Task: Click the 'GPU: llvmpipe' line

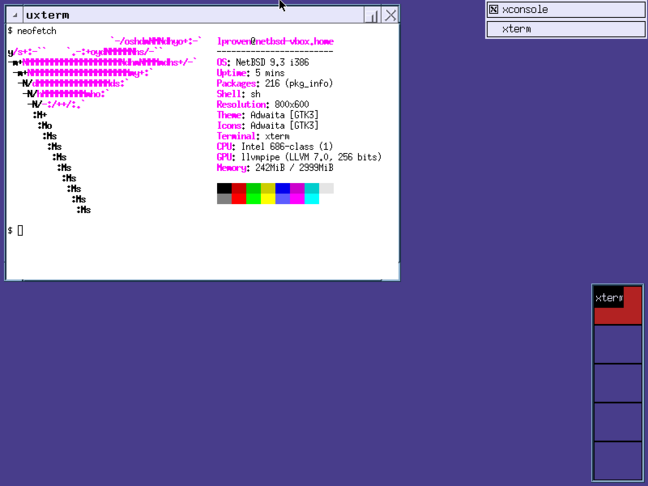Action: 299,157
